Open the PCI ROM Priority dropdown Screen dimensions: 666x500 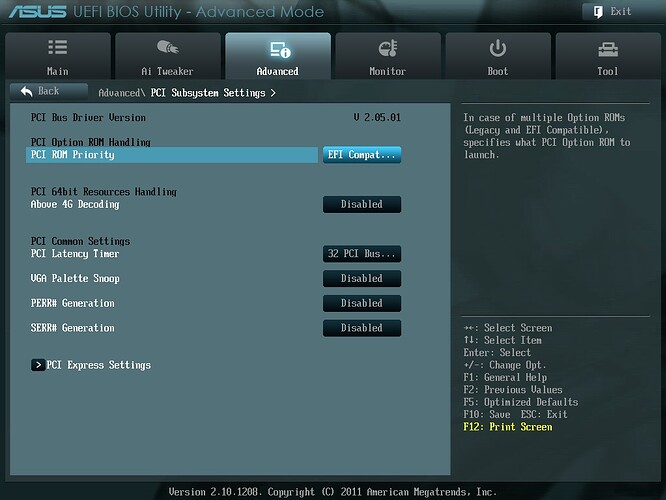361,155
